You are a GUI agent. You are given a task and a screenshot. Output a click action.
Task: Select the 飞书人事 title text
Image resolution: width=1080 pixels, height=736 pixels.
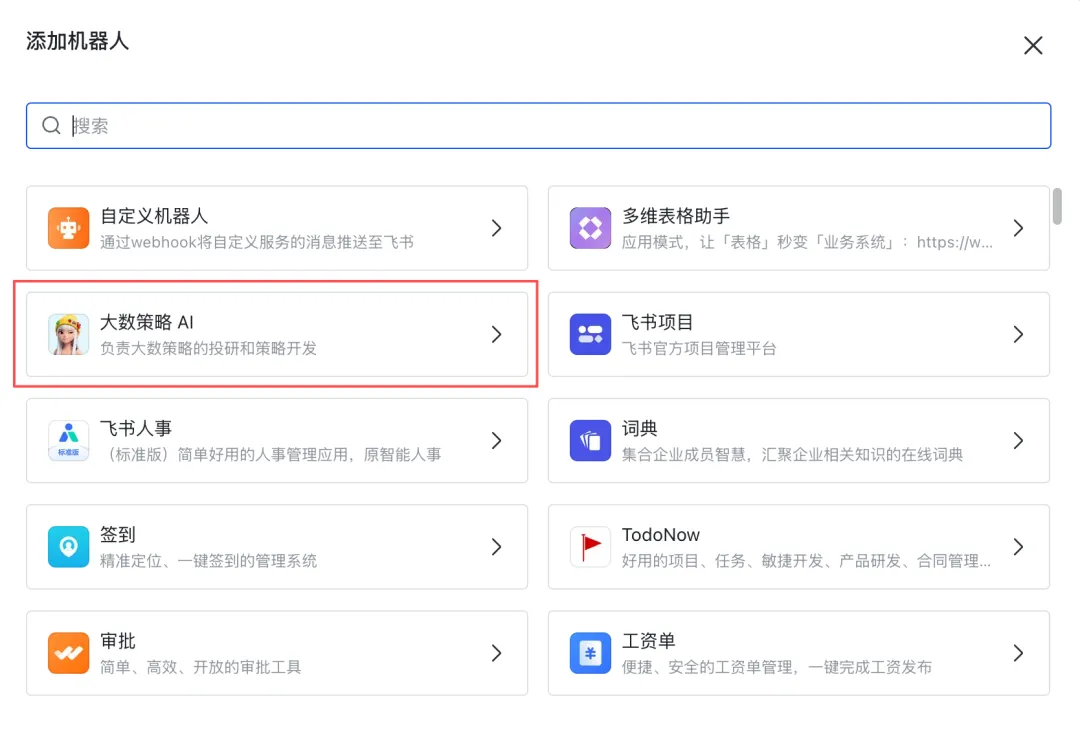coord(136,428)
